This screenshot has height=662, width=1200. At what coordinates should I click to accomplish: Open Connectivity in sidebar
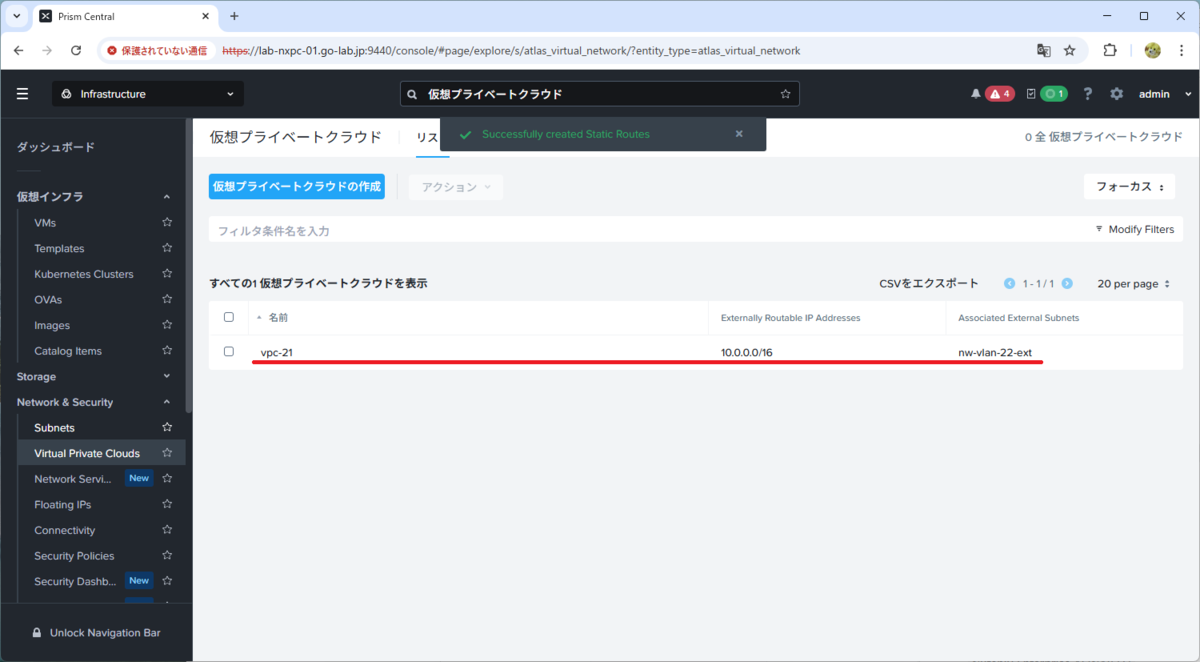65,530
